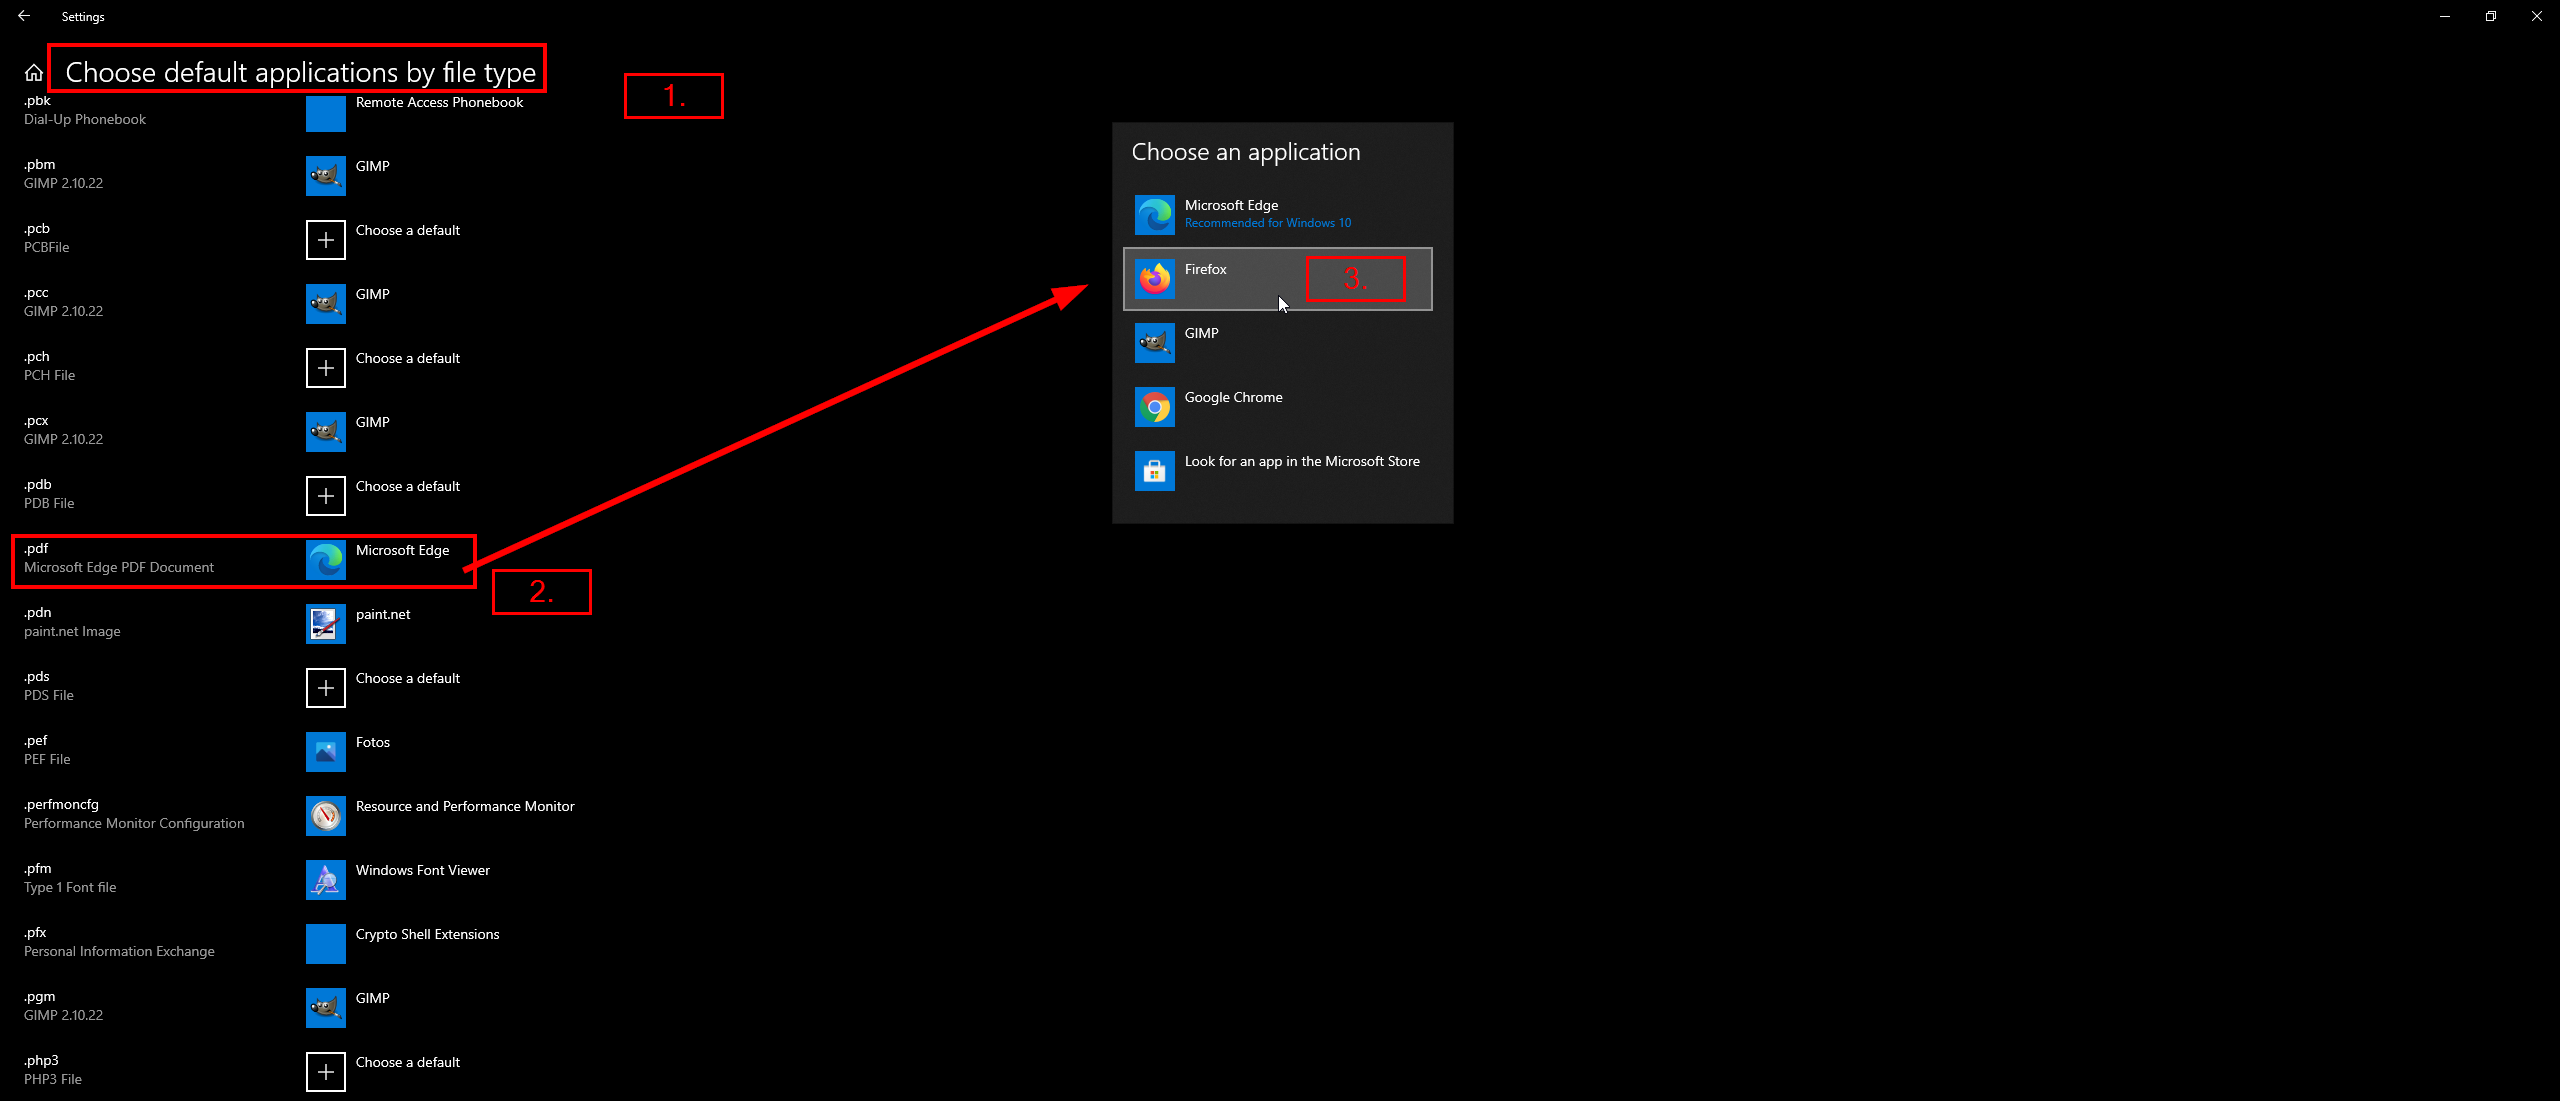Screen dimensions: 2560x1101
Task: Select Microsoft Edge recommended option in popup
Action: click(x=1278, y=215)
